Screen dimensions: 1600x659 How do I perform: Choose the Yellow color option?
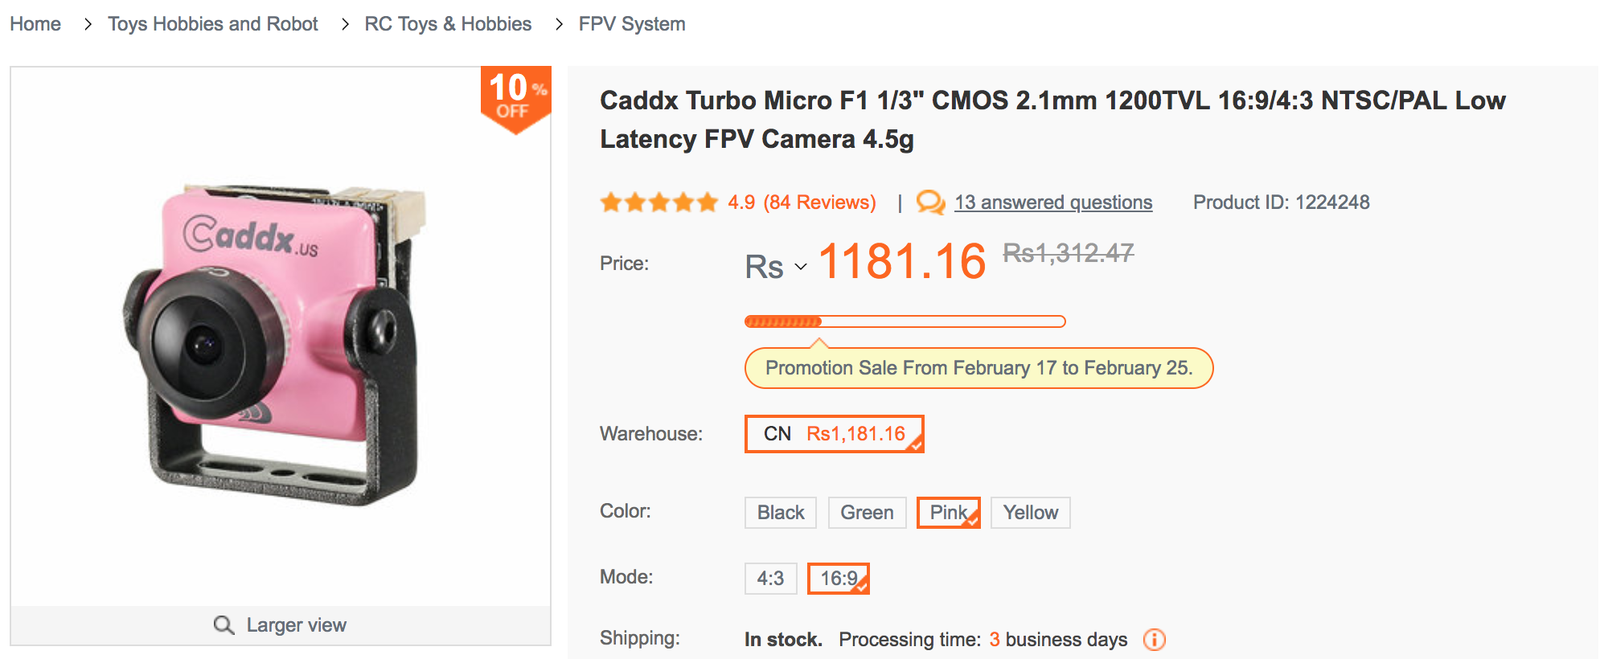1030,513
